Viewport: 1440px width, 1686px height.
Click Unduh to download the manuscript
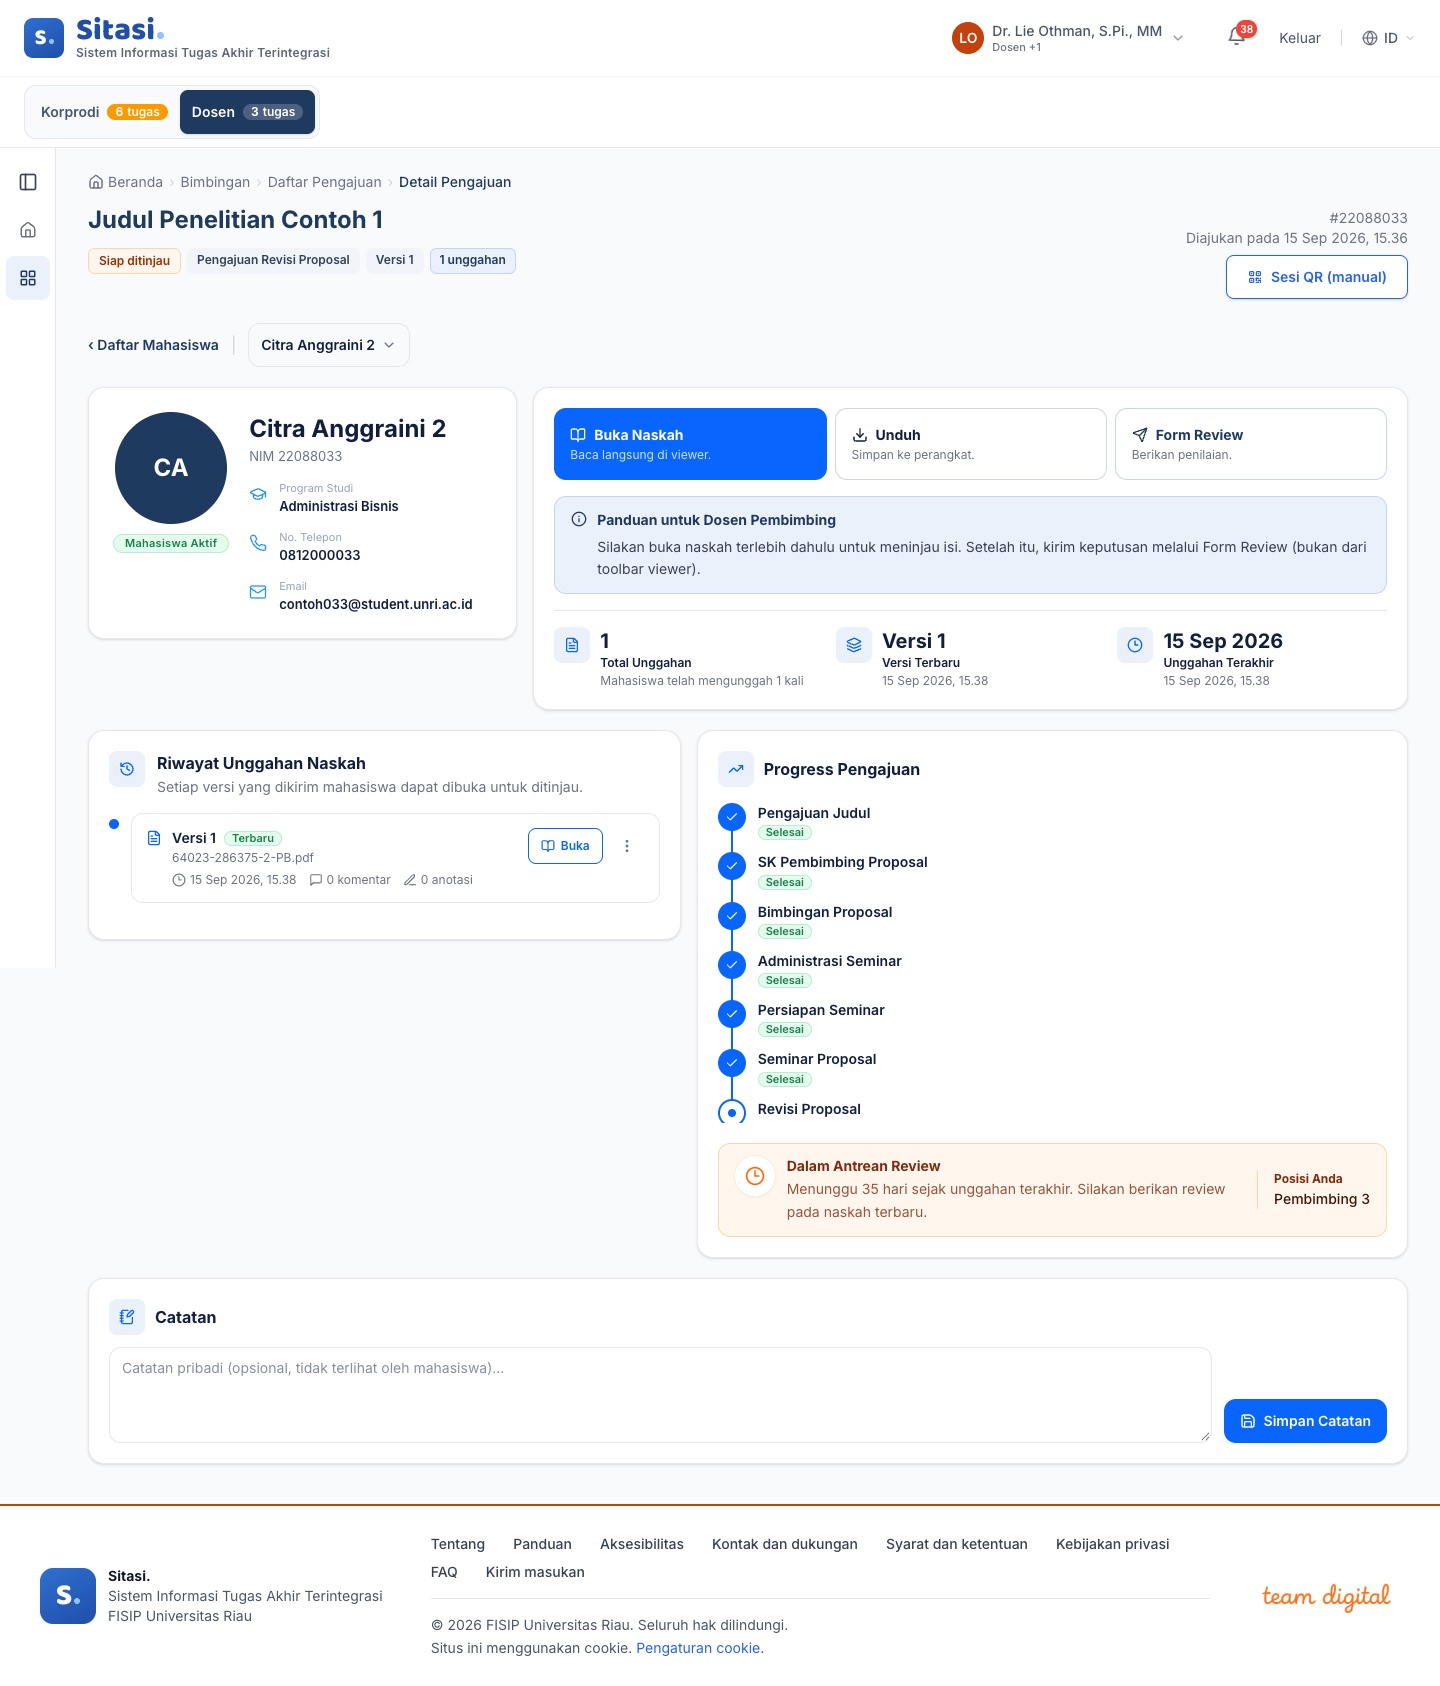click(x=971, y=444)
